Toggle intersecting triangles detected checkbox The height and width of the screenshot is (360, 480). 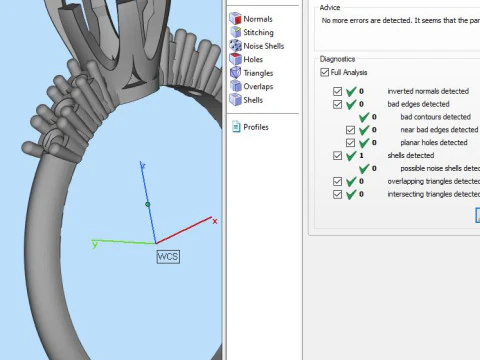(x=337, y=194)
